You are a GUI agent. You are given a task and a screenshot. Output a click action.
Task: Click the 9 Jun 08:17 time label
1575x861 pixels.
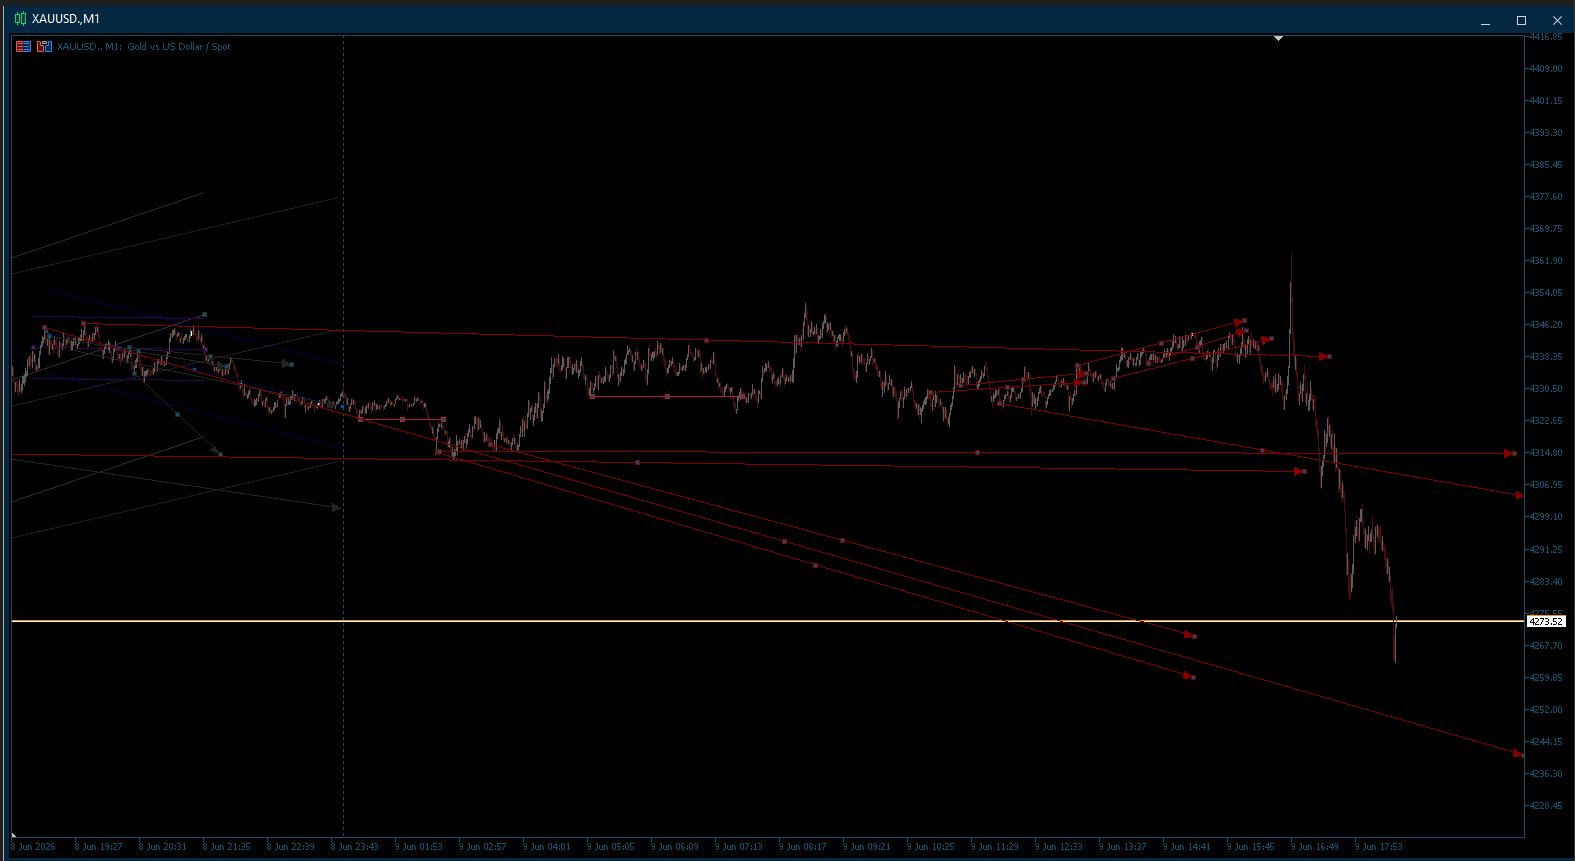[x=802, y=847]
